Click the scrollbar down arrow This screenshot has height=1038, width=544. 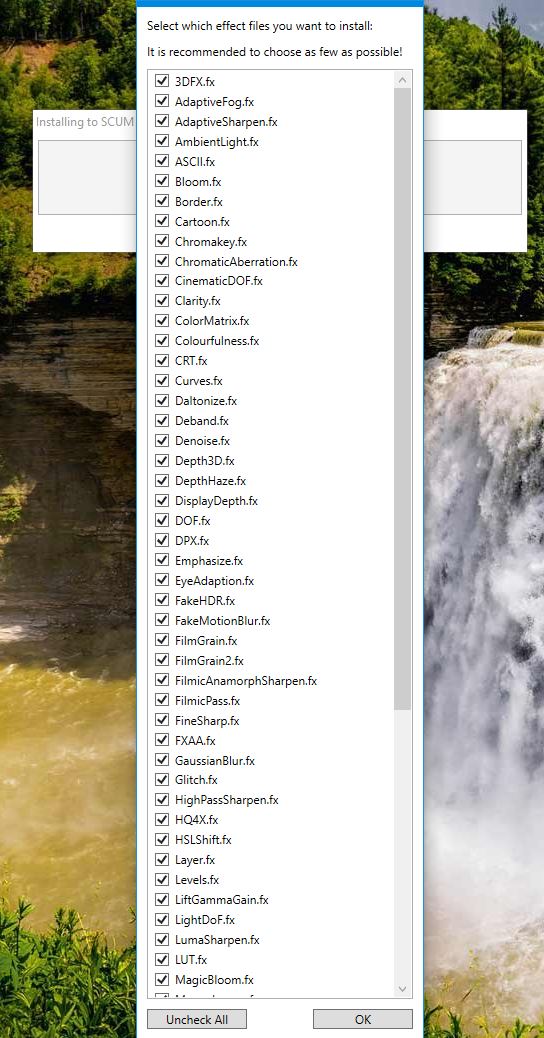pyautogui.click(x=402, y=989)
